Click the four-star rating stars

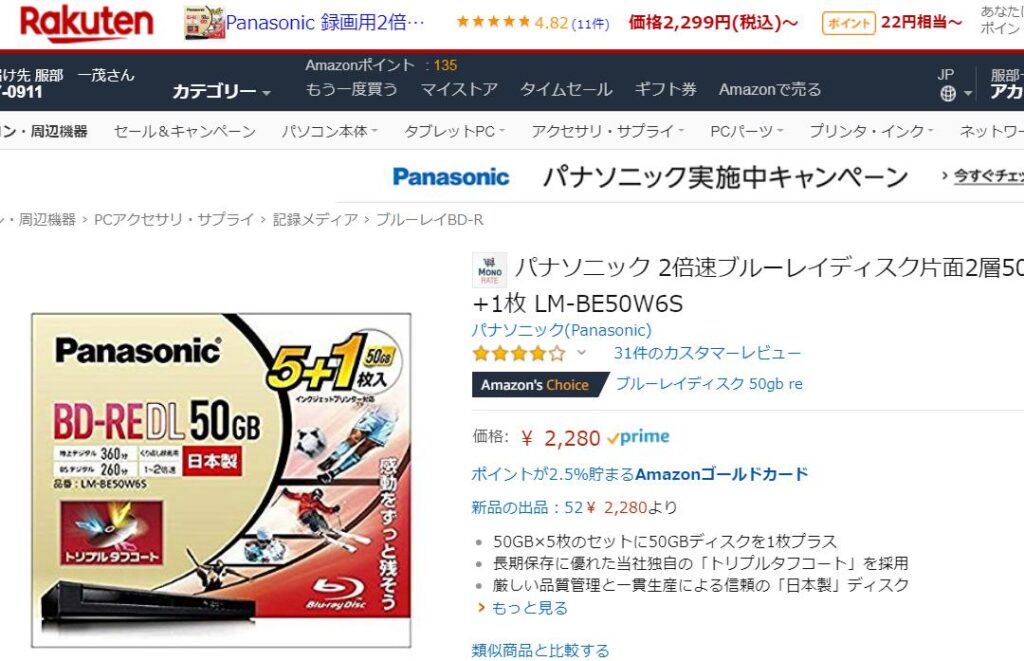tap(519, 354)
